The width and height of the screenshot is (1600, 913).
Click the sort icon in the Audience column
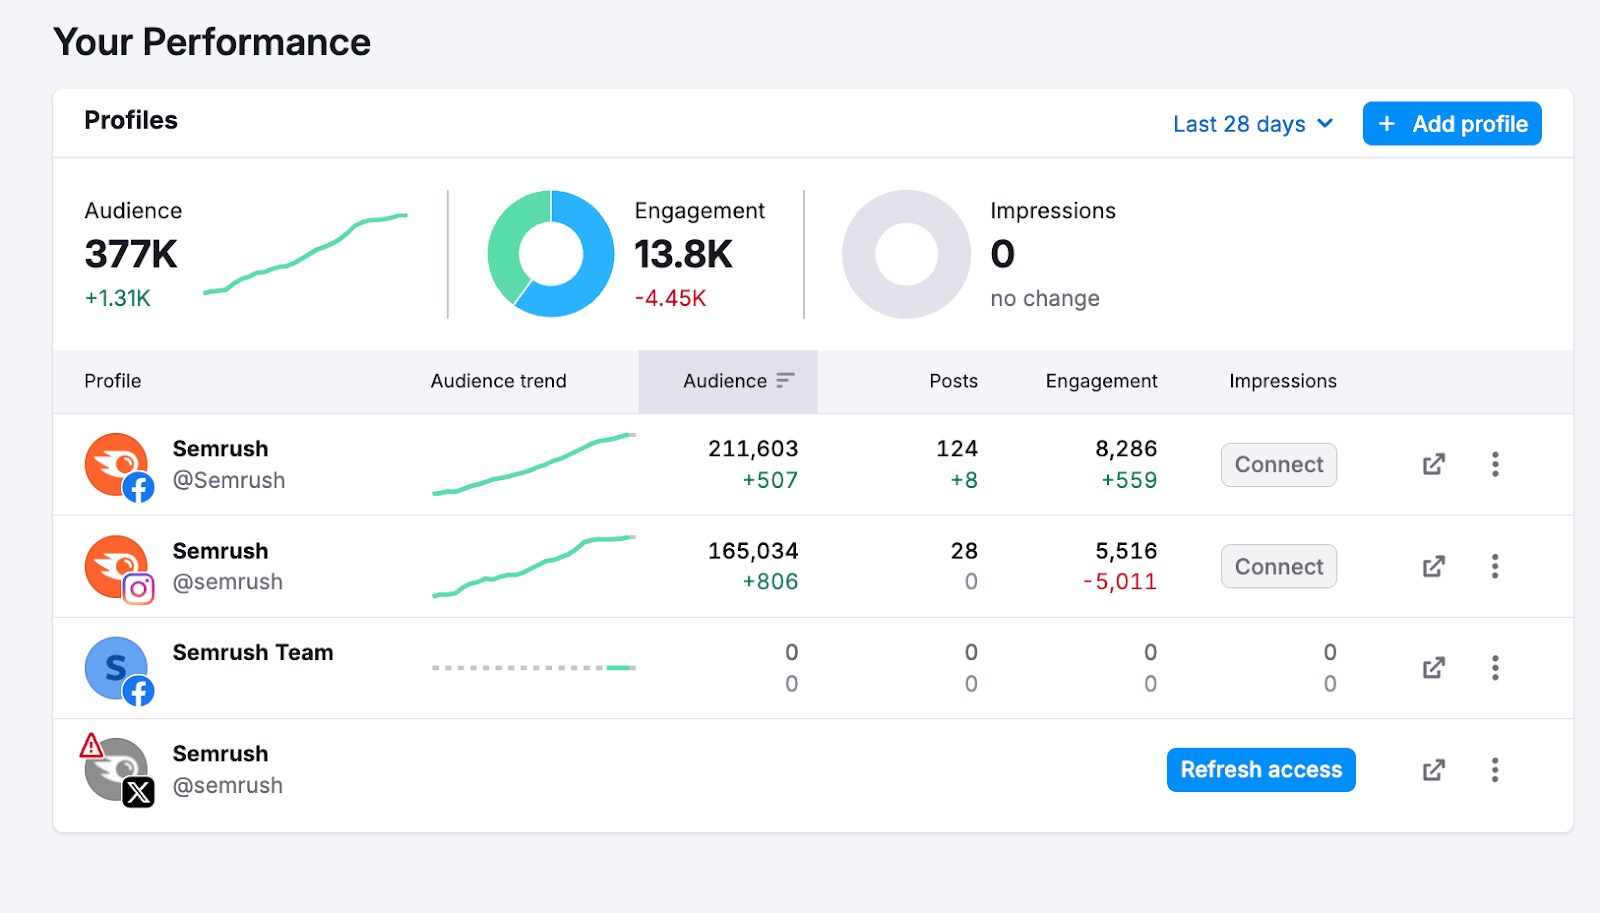click(786, 381)
